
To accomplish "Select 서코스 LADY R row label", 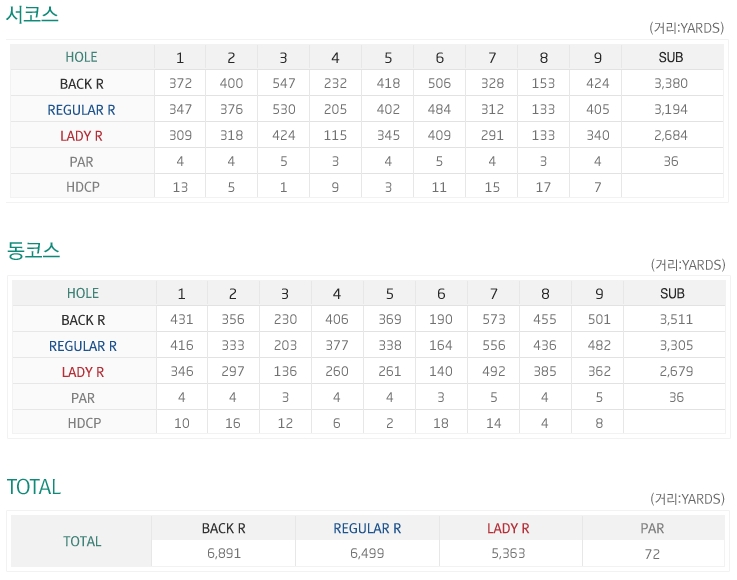I will tap(81, 136).
